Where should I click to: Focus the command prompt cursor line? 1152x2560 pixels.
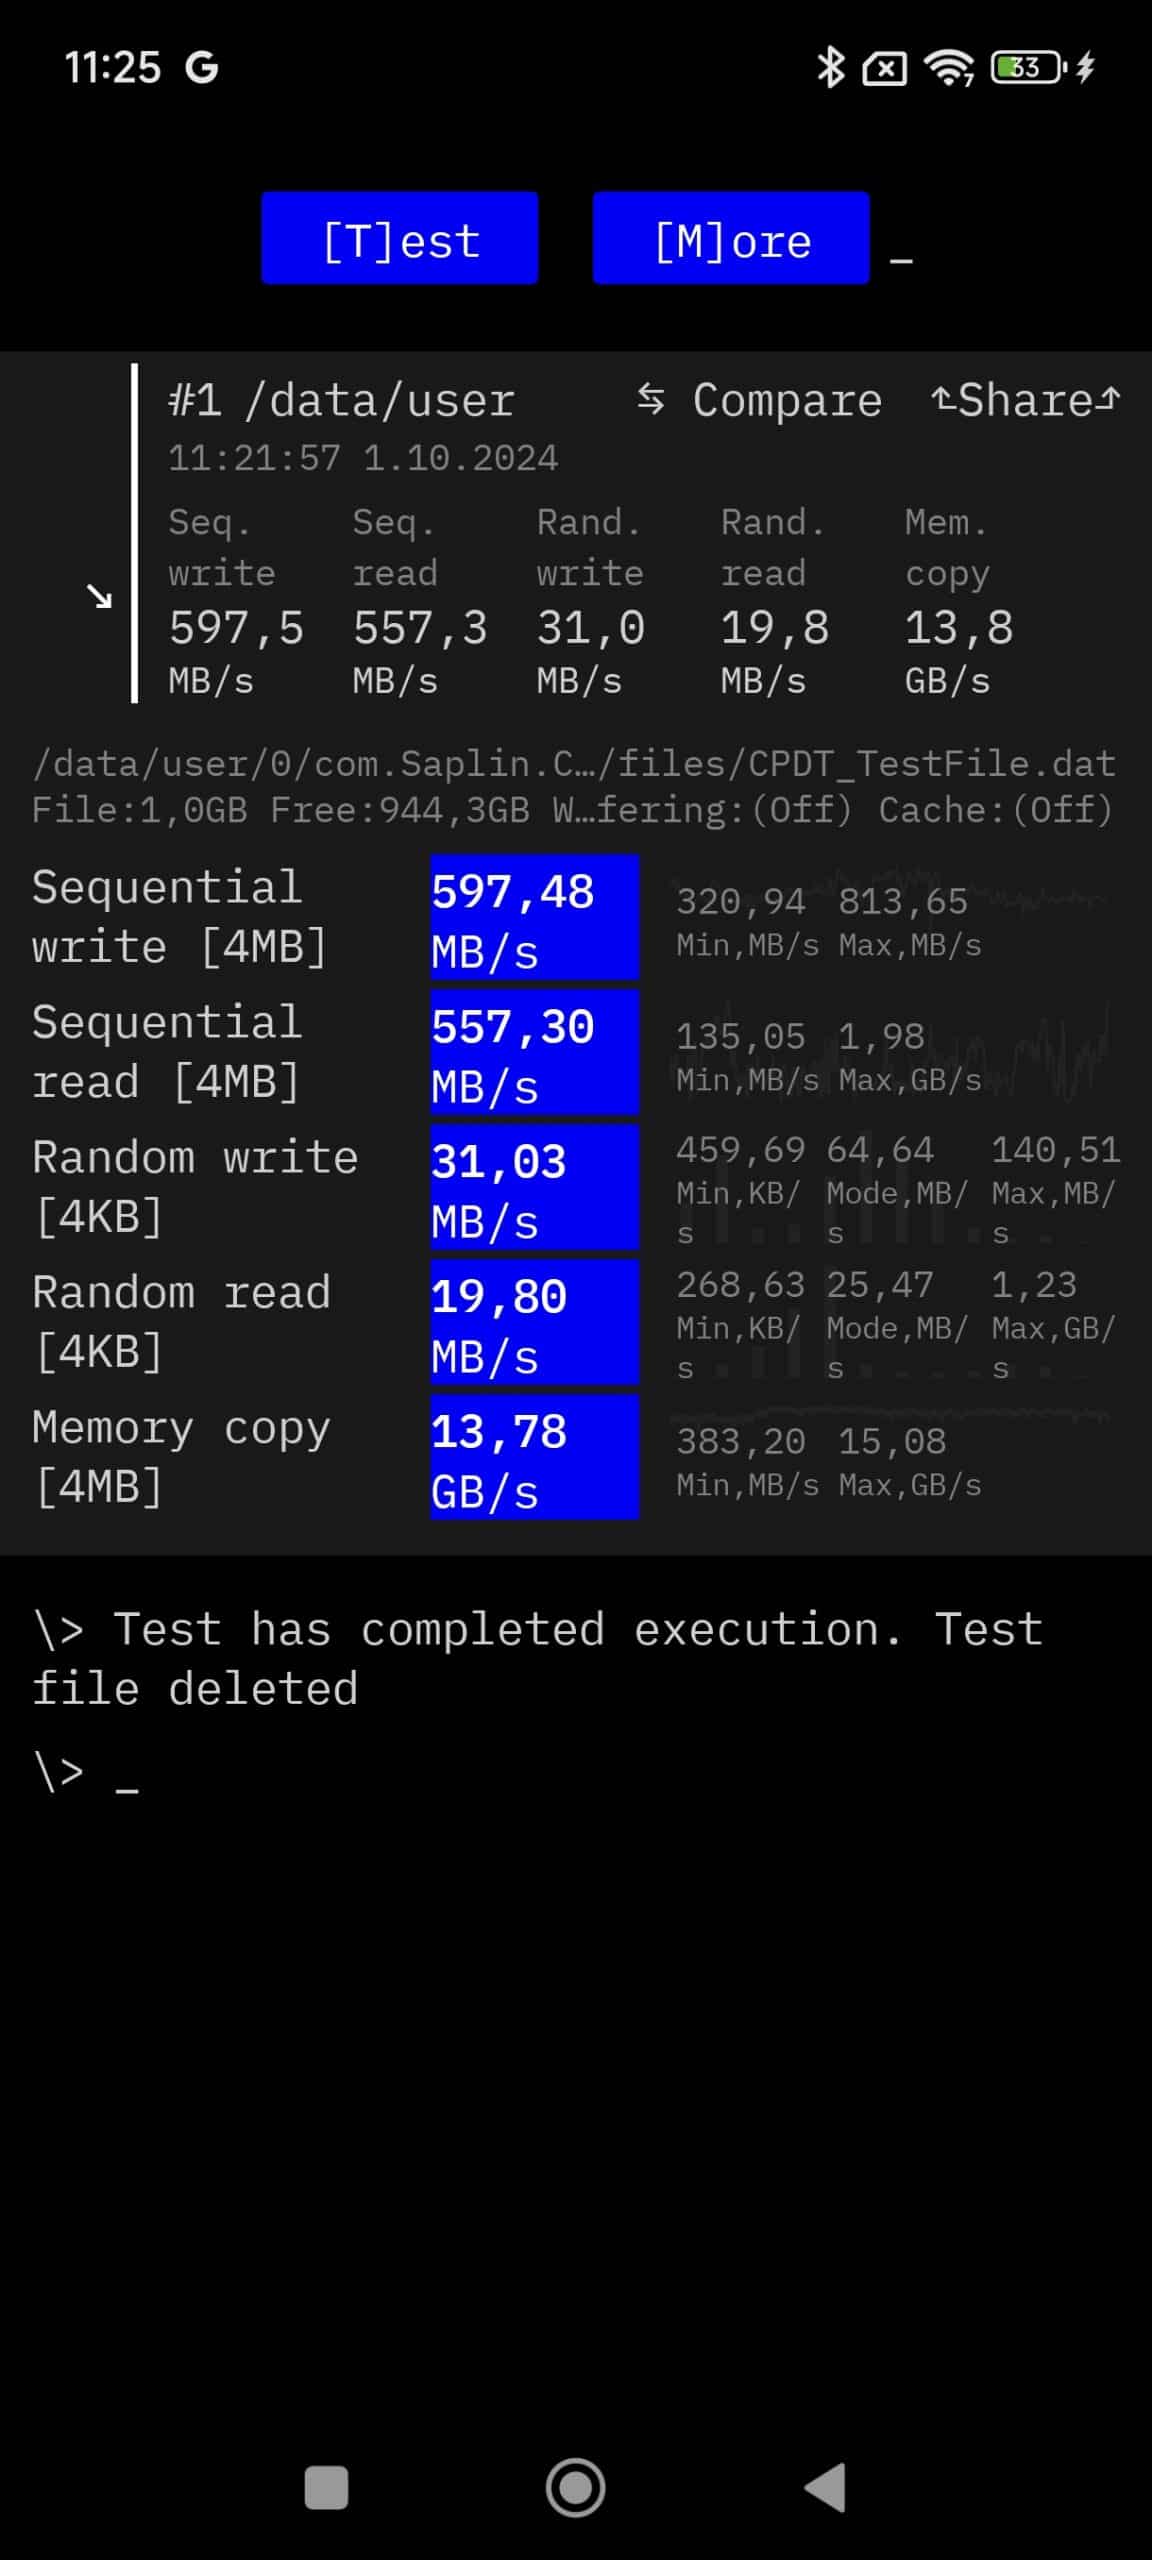[x=86, y=1772]
